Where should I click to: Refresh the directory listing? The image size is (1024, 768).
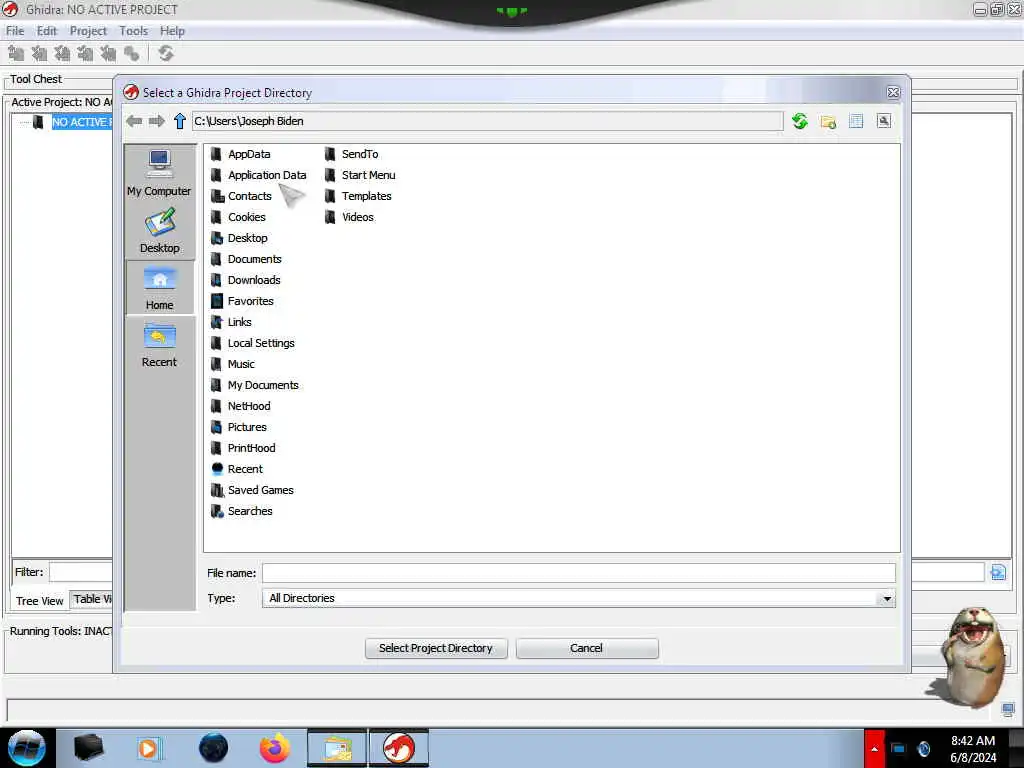coord(799,121)
